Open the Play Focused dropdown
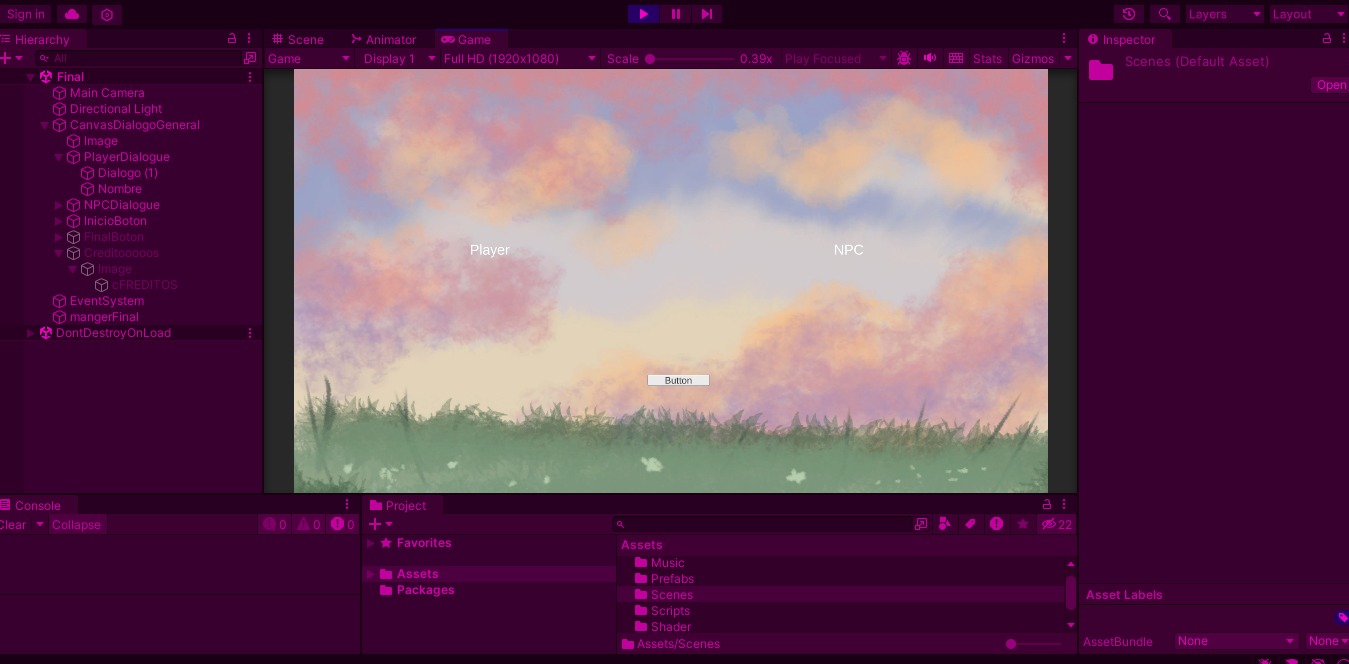This screenshot has width=1349, height=664. pos(835,58)
